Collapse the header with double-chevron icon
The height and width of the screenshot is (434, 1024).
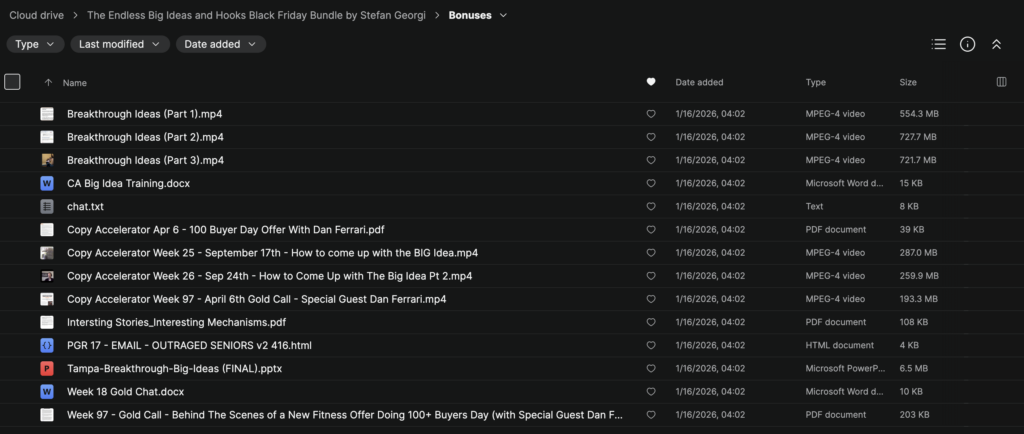996,44
